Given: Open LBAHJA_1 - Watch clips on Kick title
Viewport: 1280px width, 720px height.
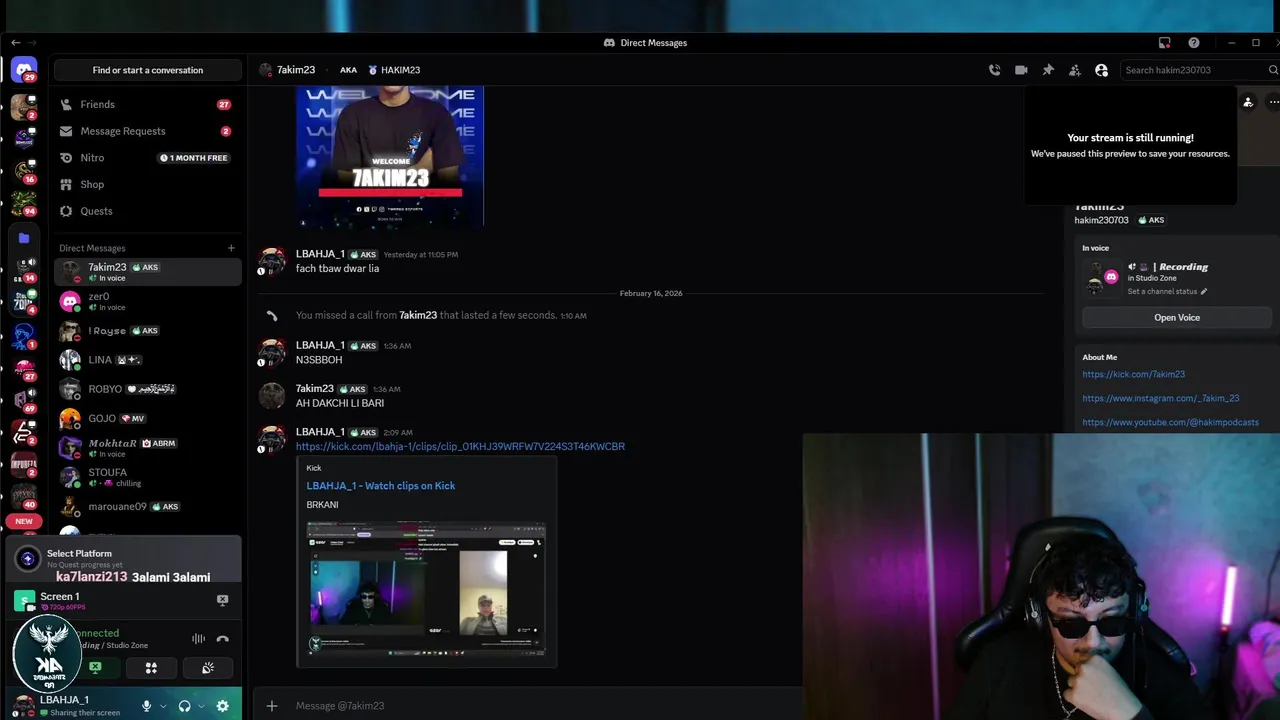Looking at the screenshot, I should click(380, 486).
